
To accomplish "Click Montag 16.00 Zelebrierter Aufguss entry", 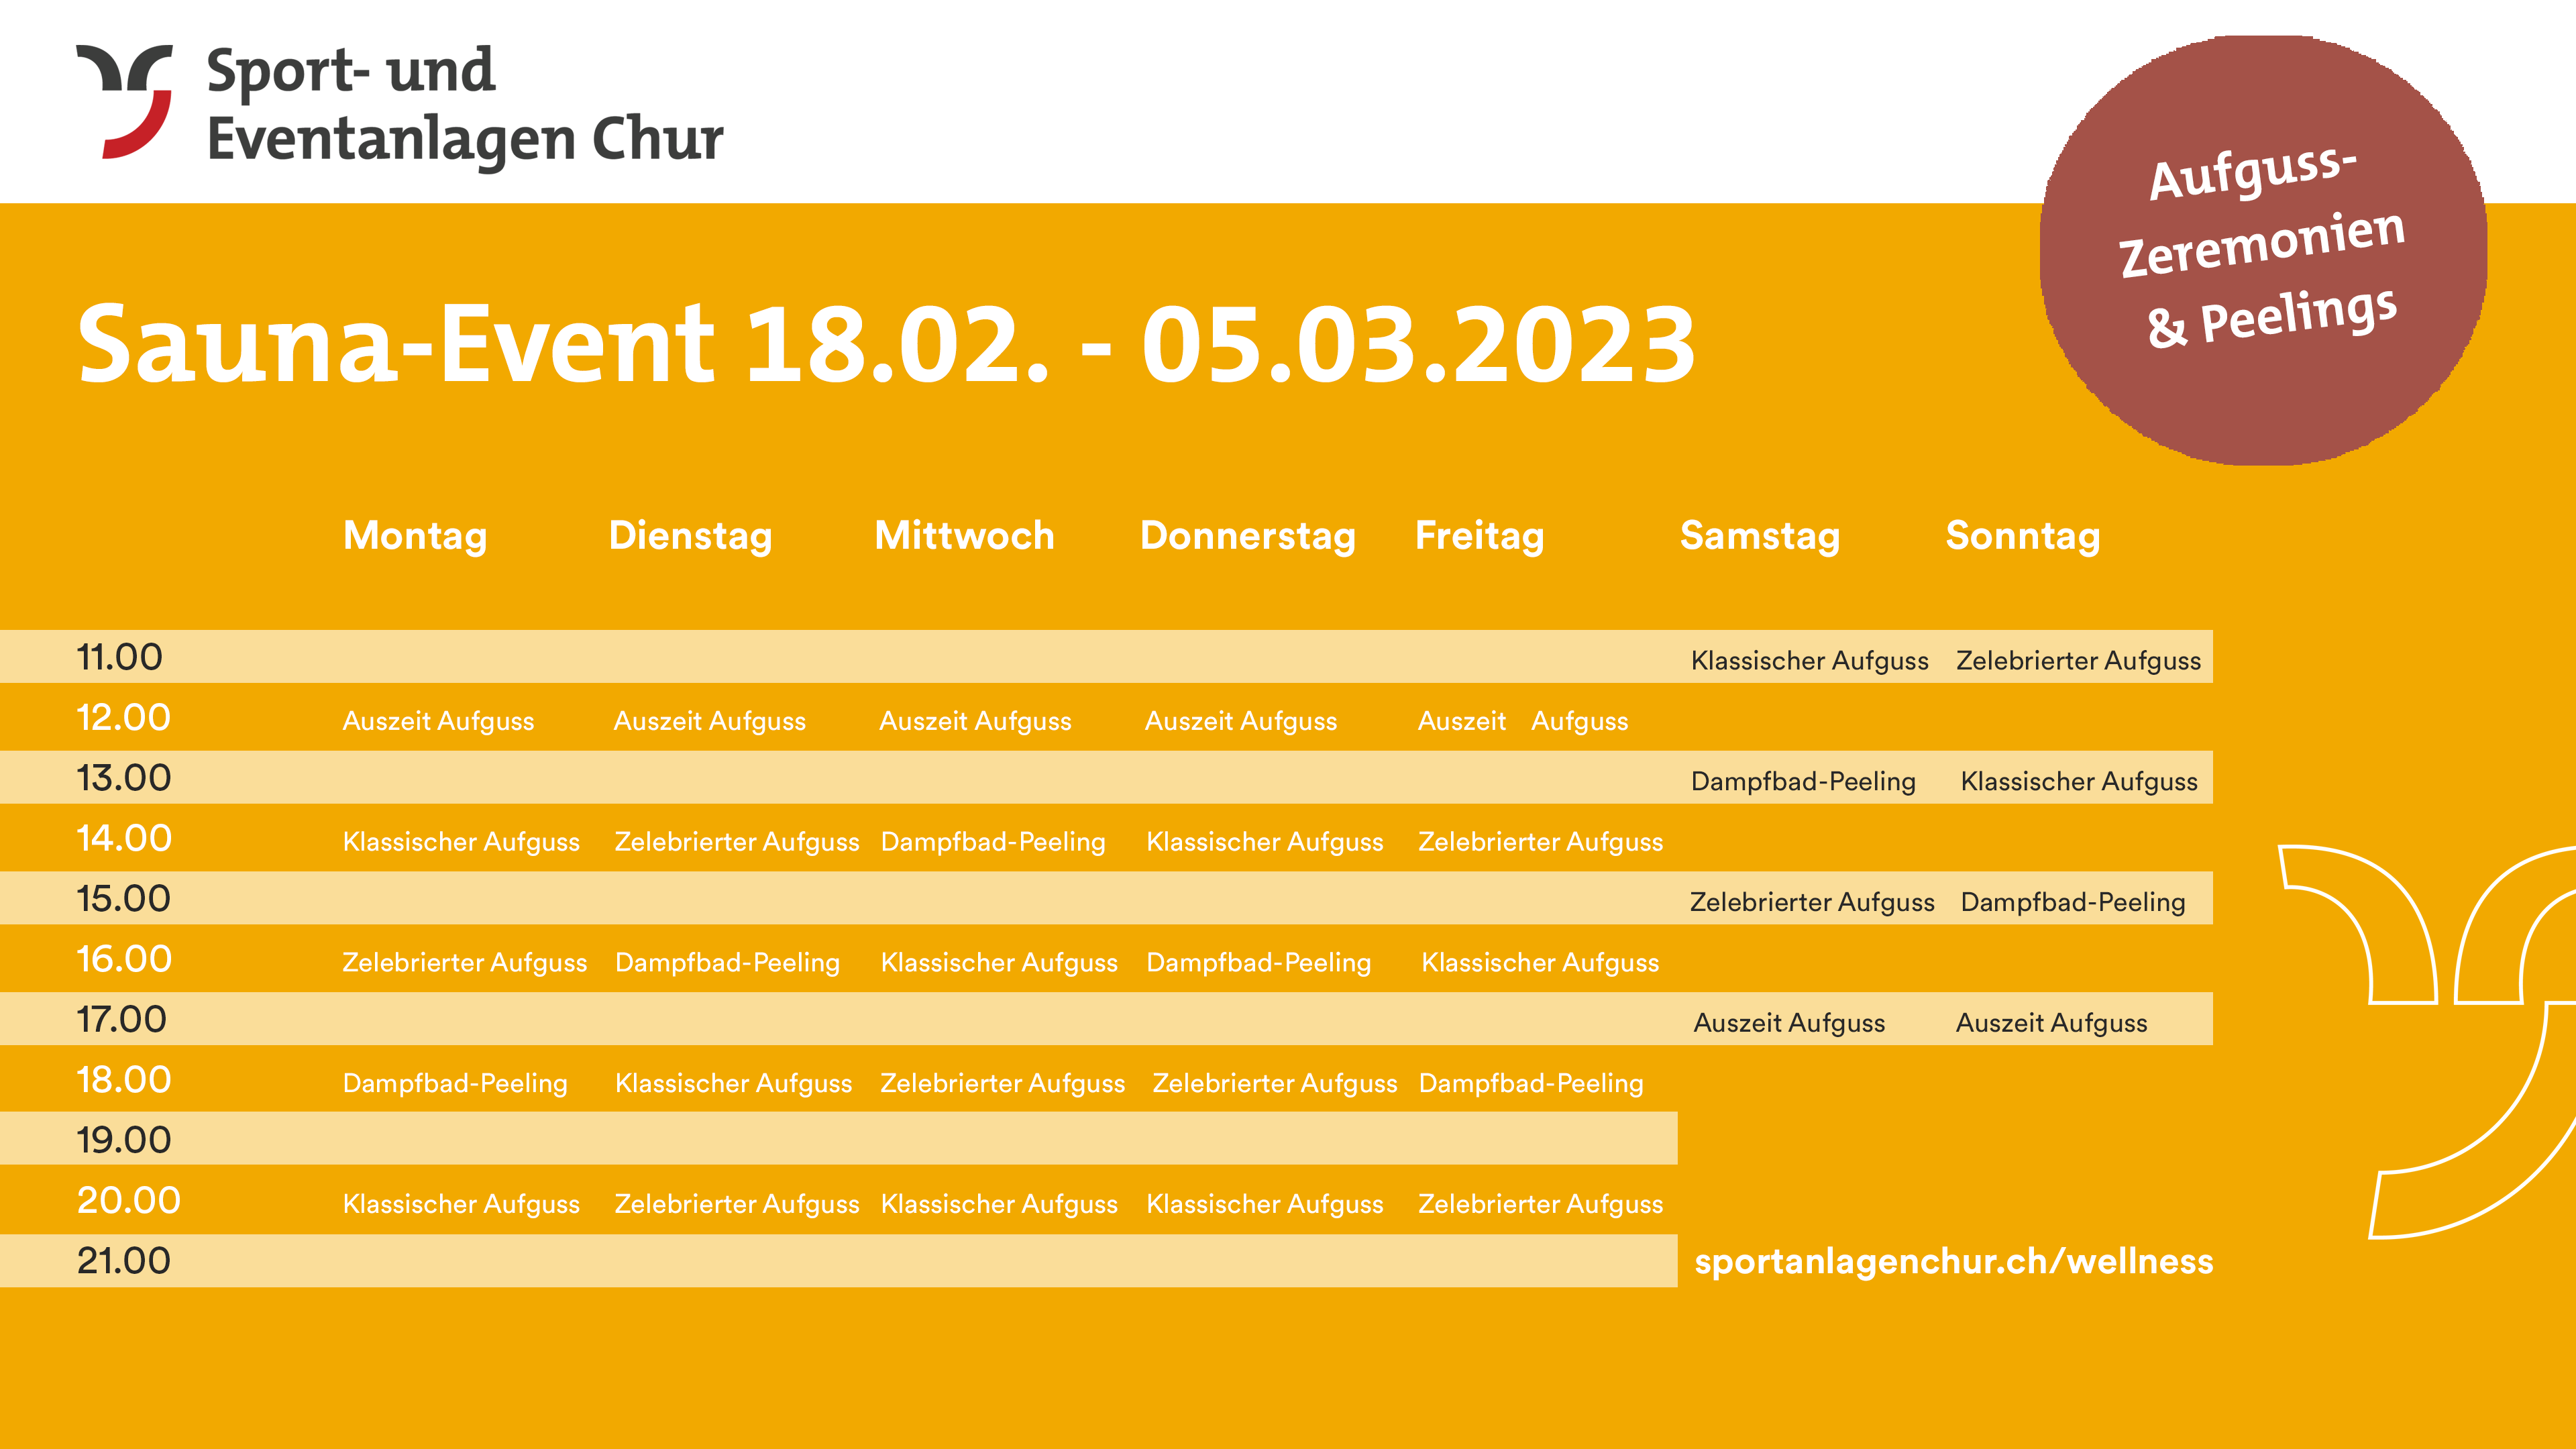I will tap(465, 963).
